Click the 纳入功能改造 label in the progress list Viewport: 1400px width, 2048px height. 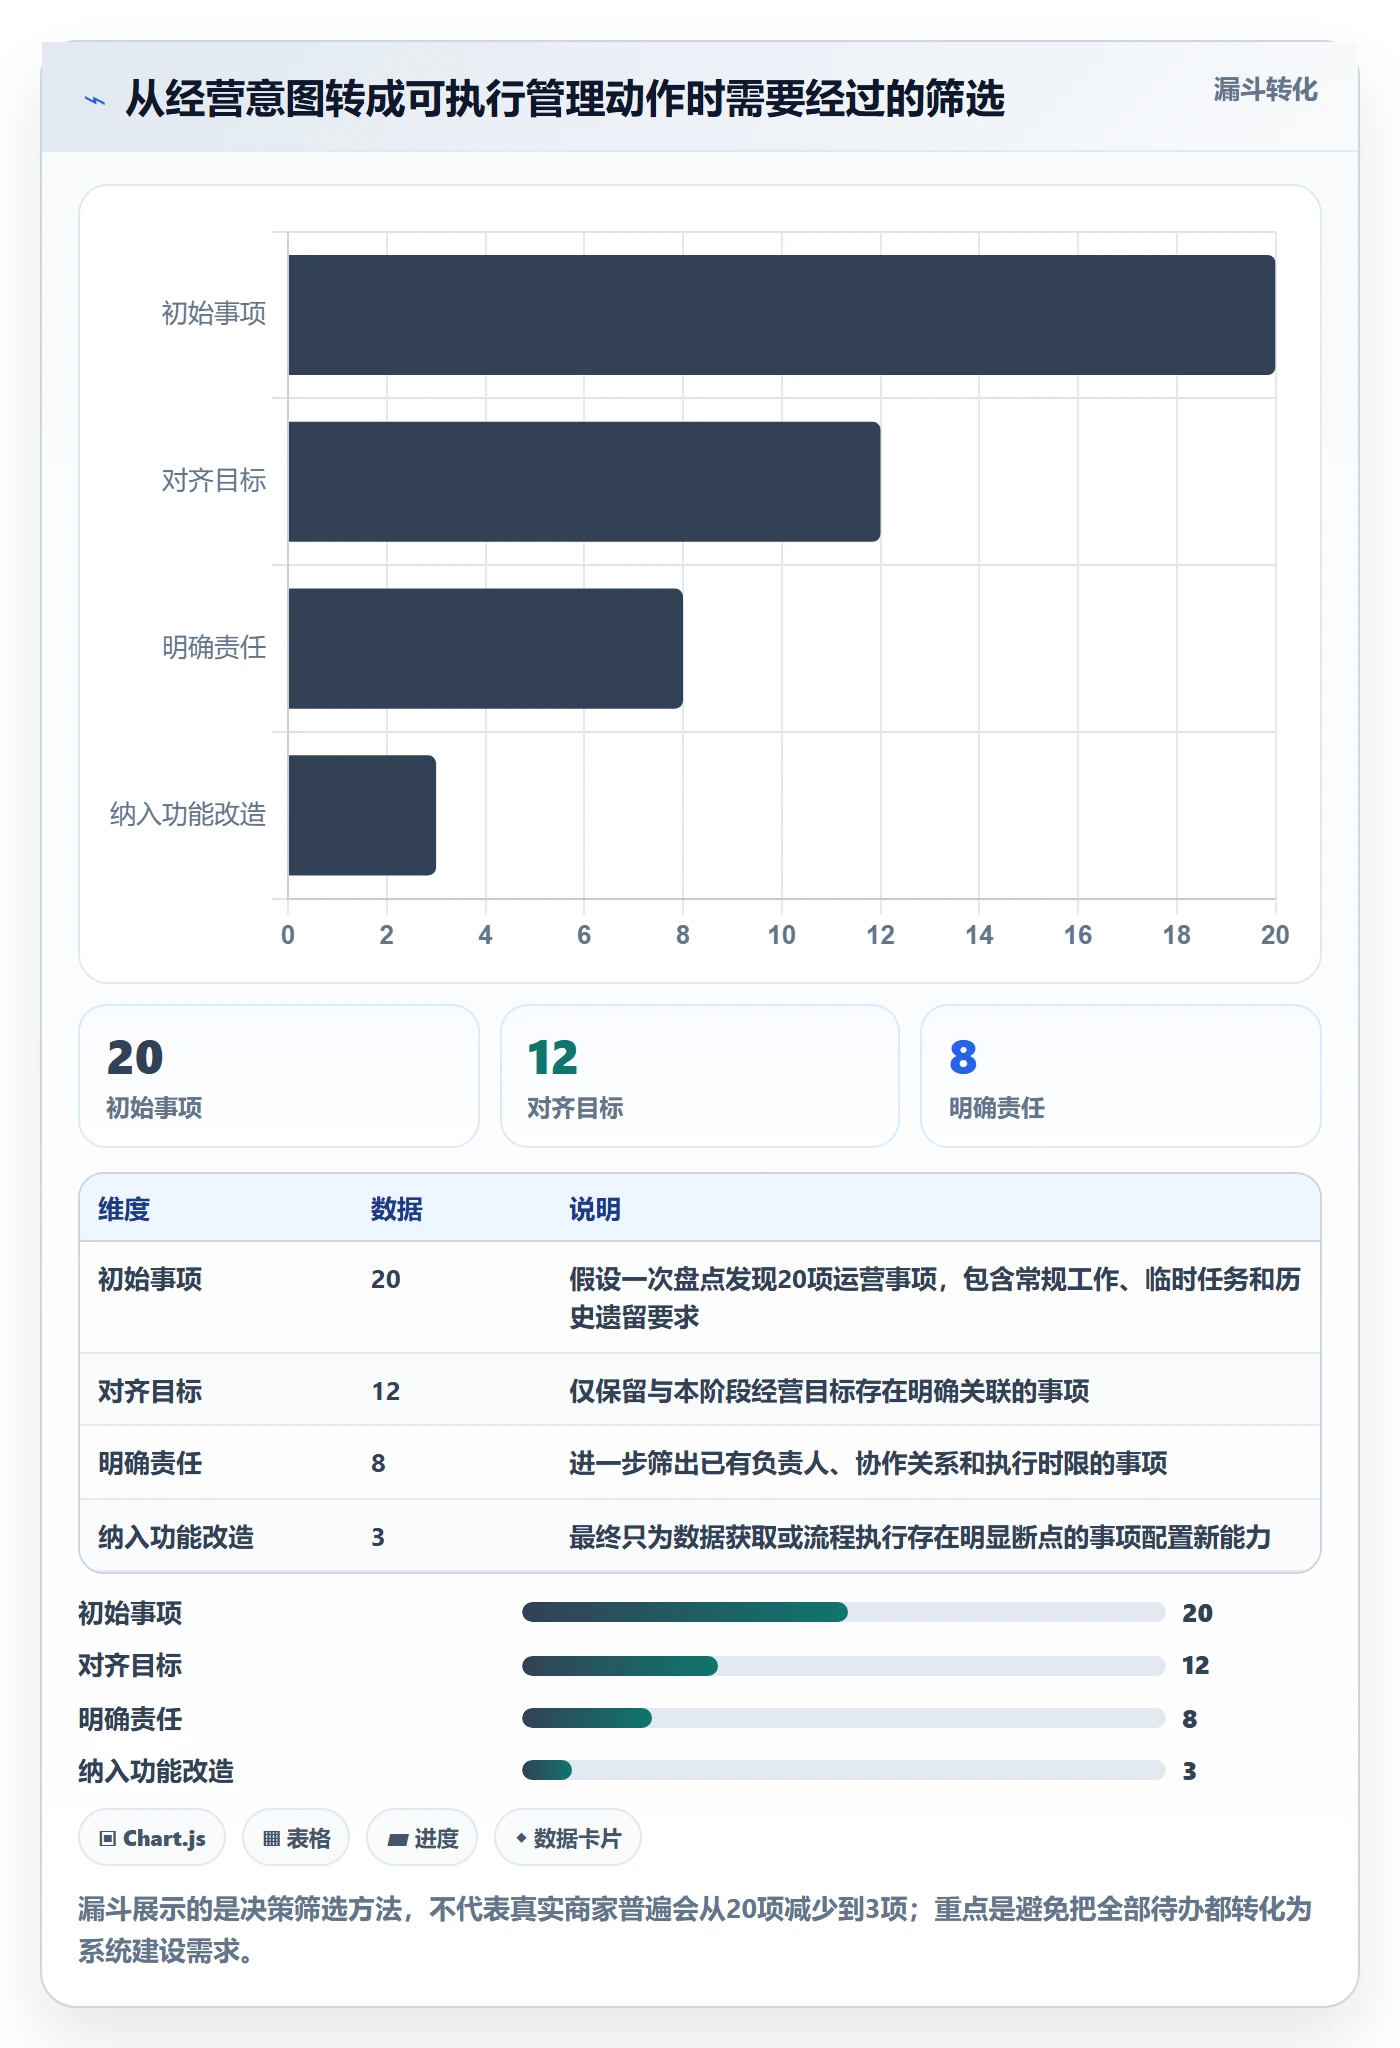156,1771
